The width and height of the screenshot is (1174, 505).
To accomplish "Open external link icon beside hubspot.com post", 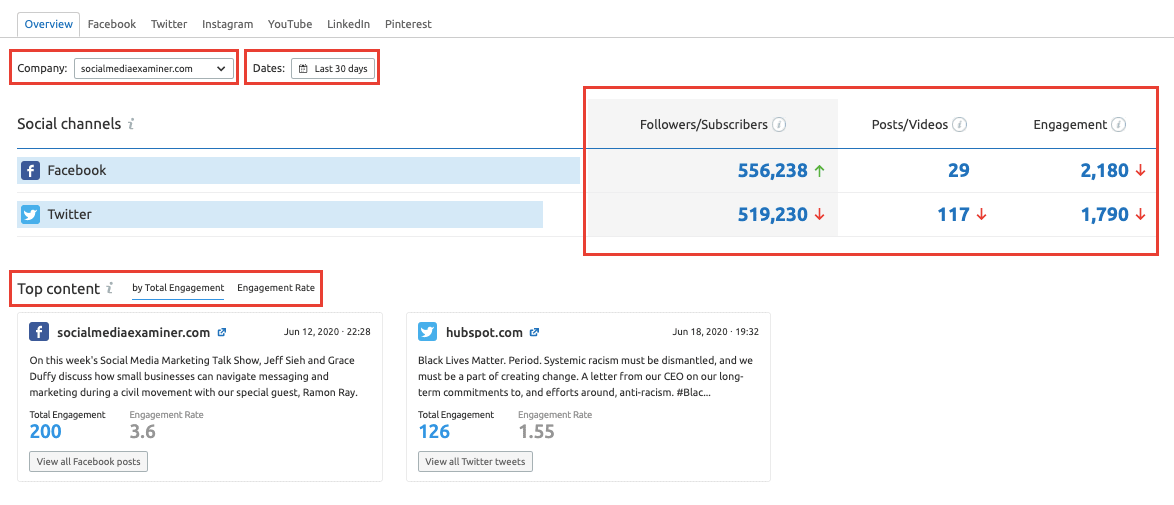I will [x=534, y=333].
